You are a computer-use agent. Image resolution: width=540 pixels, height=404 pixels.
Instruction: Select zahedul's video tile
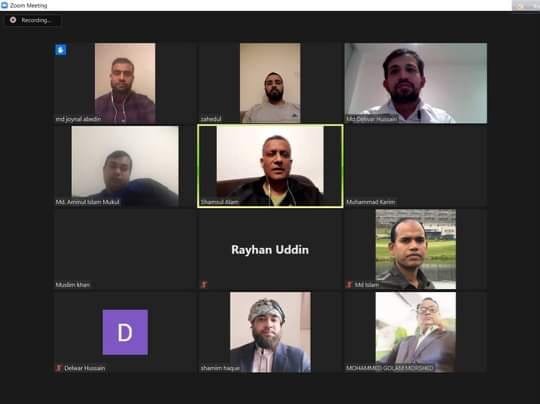coord(270,83)
